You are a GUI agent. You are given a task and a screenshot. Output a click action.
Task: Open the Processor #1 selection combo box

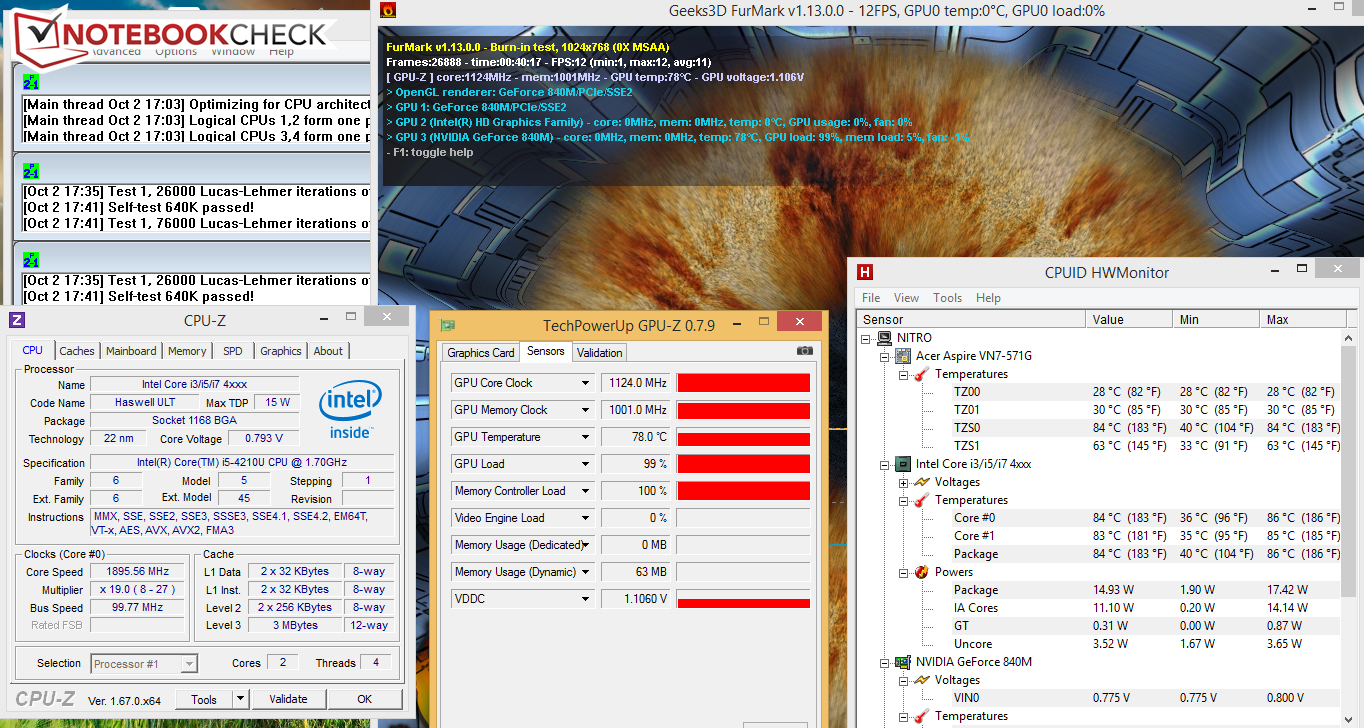point(144,663)
